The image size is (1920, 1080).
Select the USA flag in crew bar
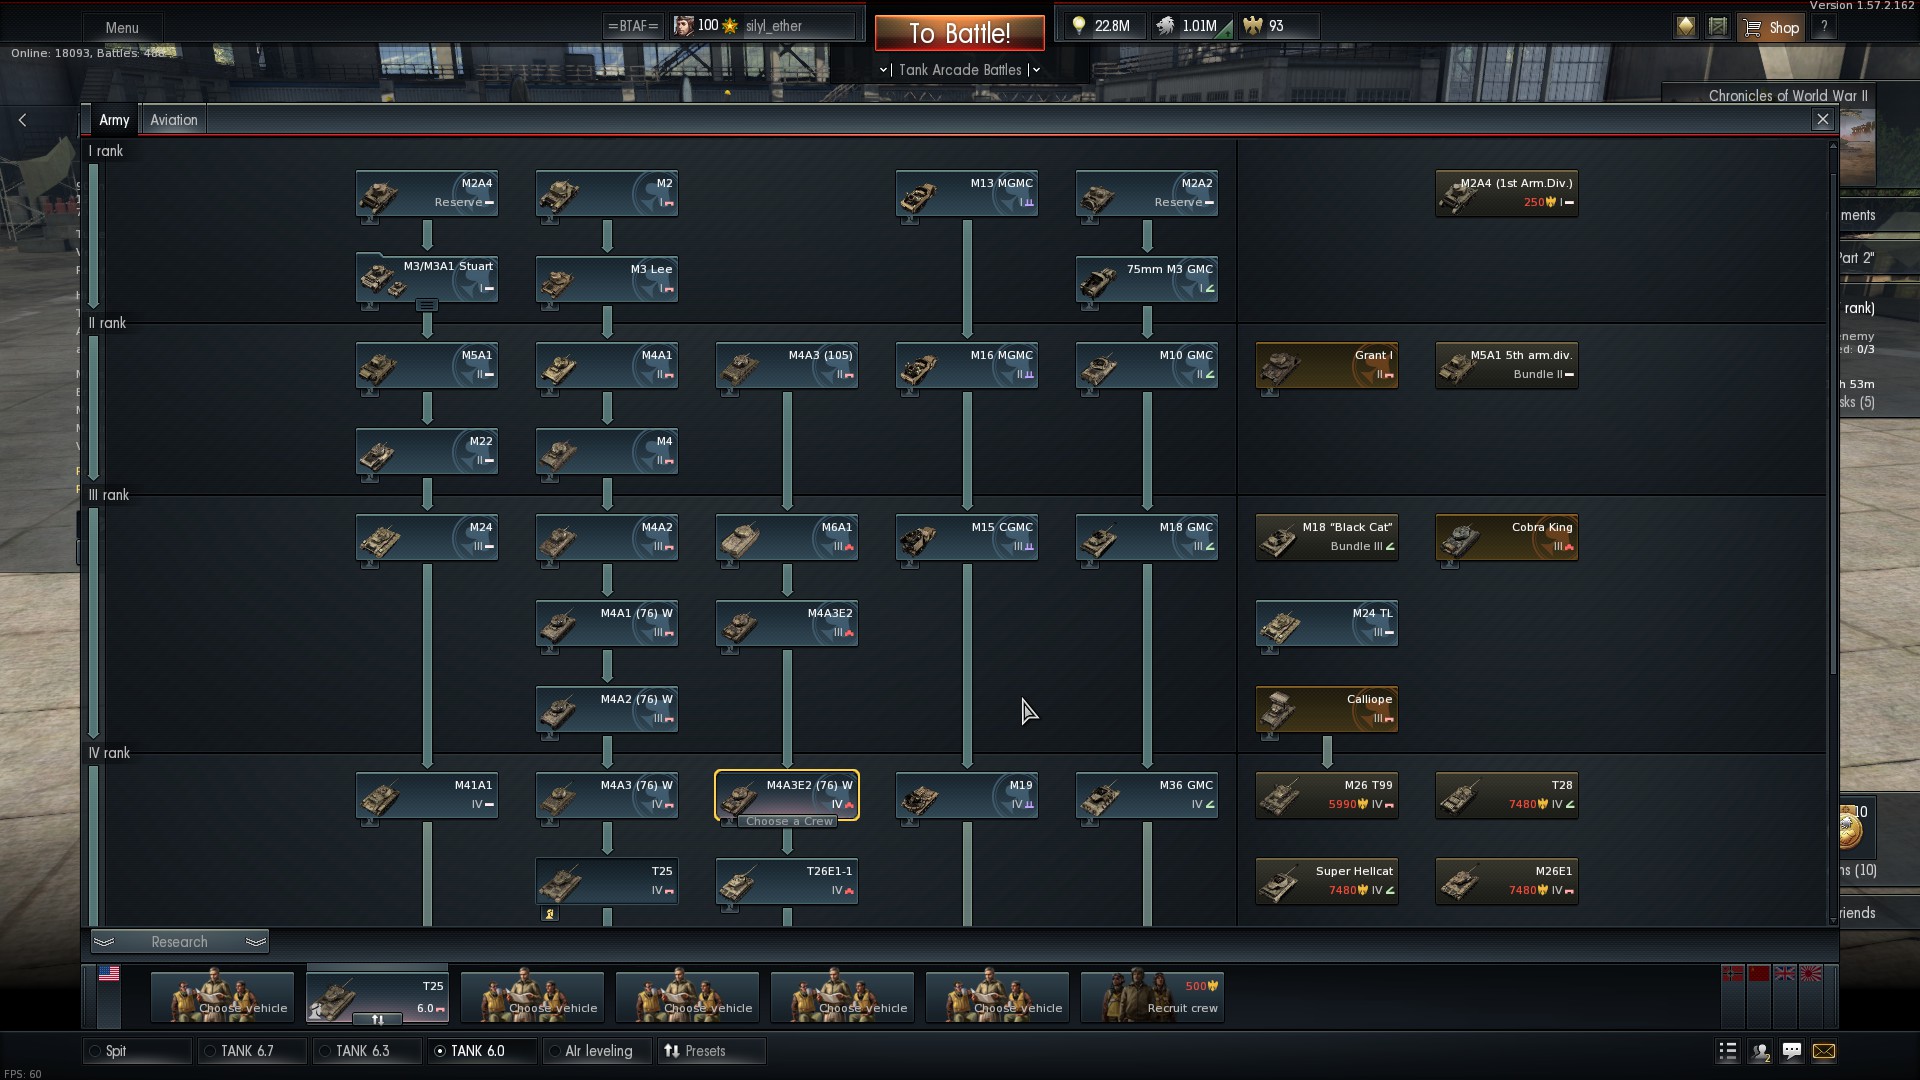point(109,973)
